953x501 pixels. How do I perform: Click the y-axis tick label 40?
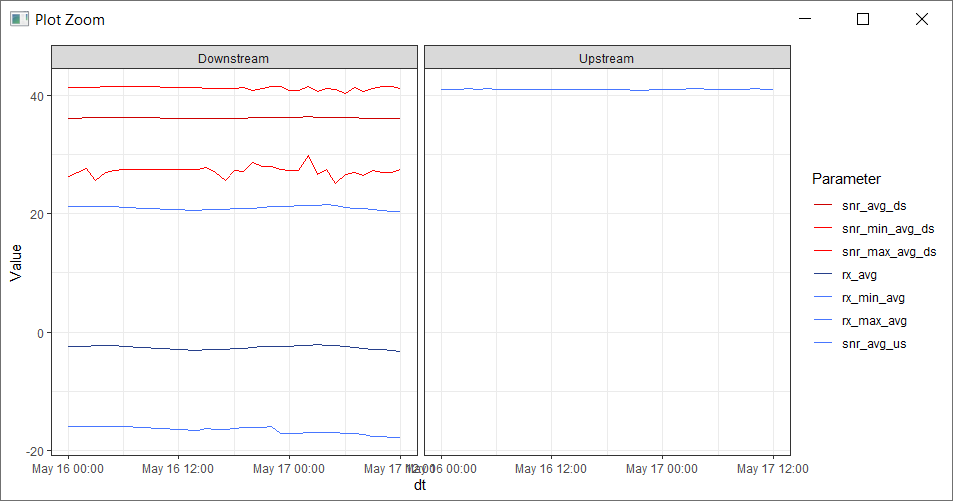36,96
